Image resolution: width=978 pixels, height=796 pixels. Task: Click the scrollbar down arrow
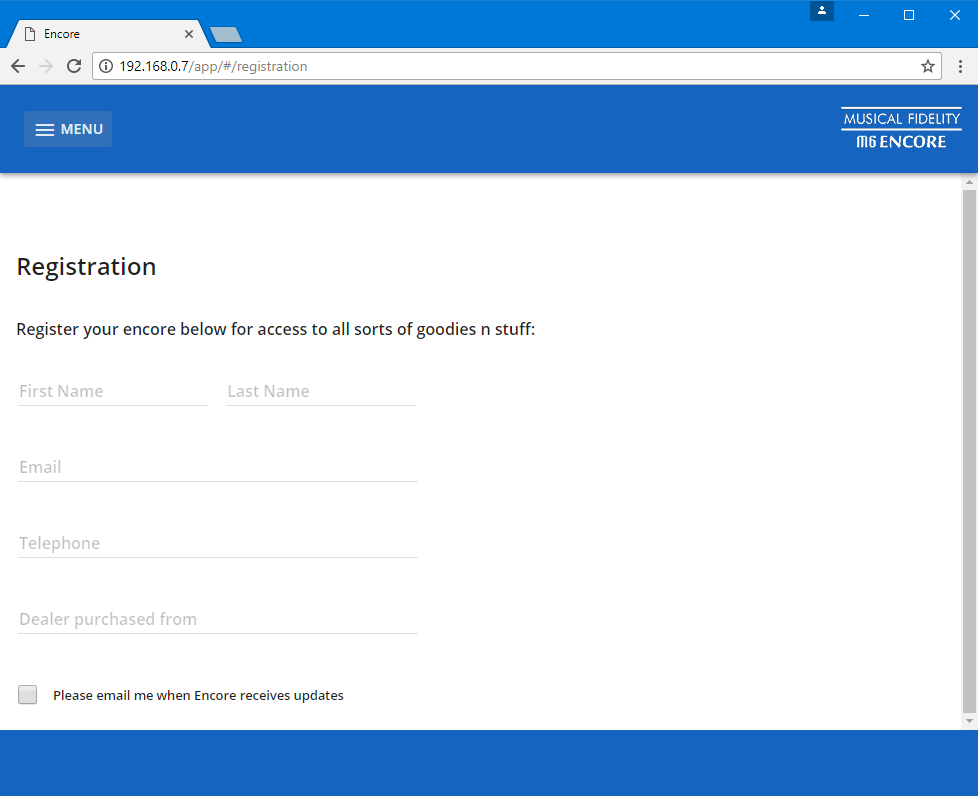click(x=969, y=721)
